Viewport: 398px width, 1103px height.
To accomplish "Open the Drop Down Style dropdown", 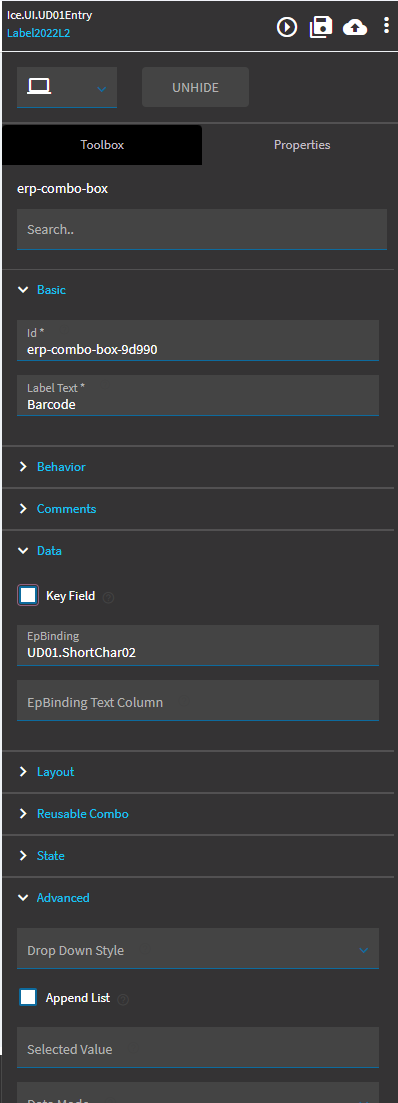I will [198, 948].
